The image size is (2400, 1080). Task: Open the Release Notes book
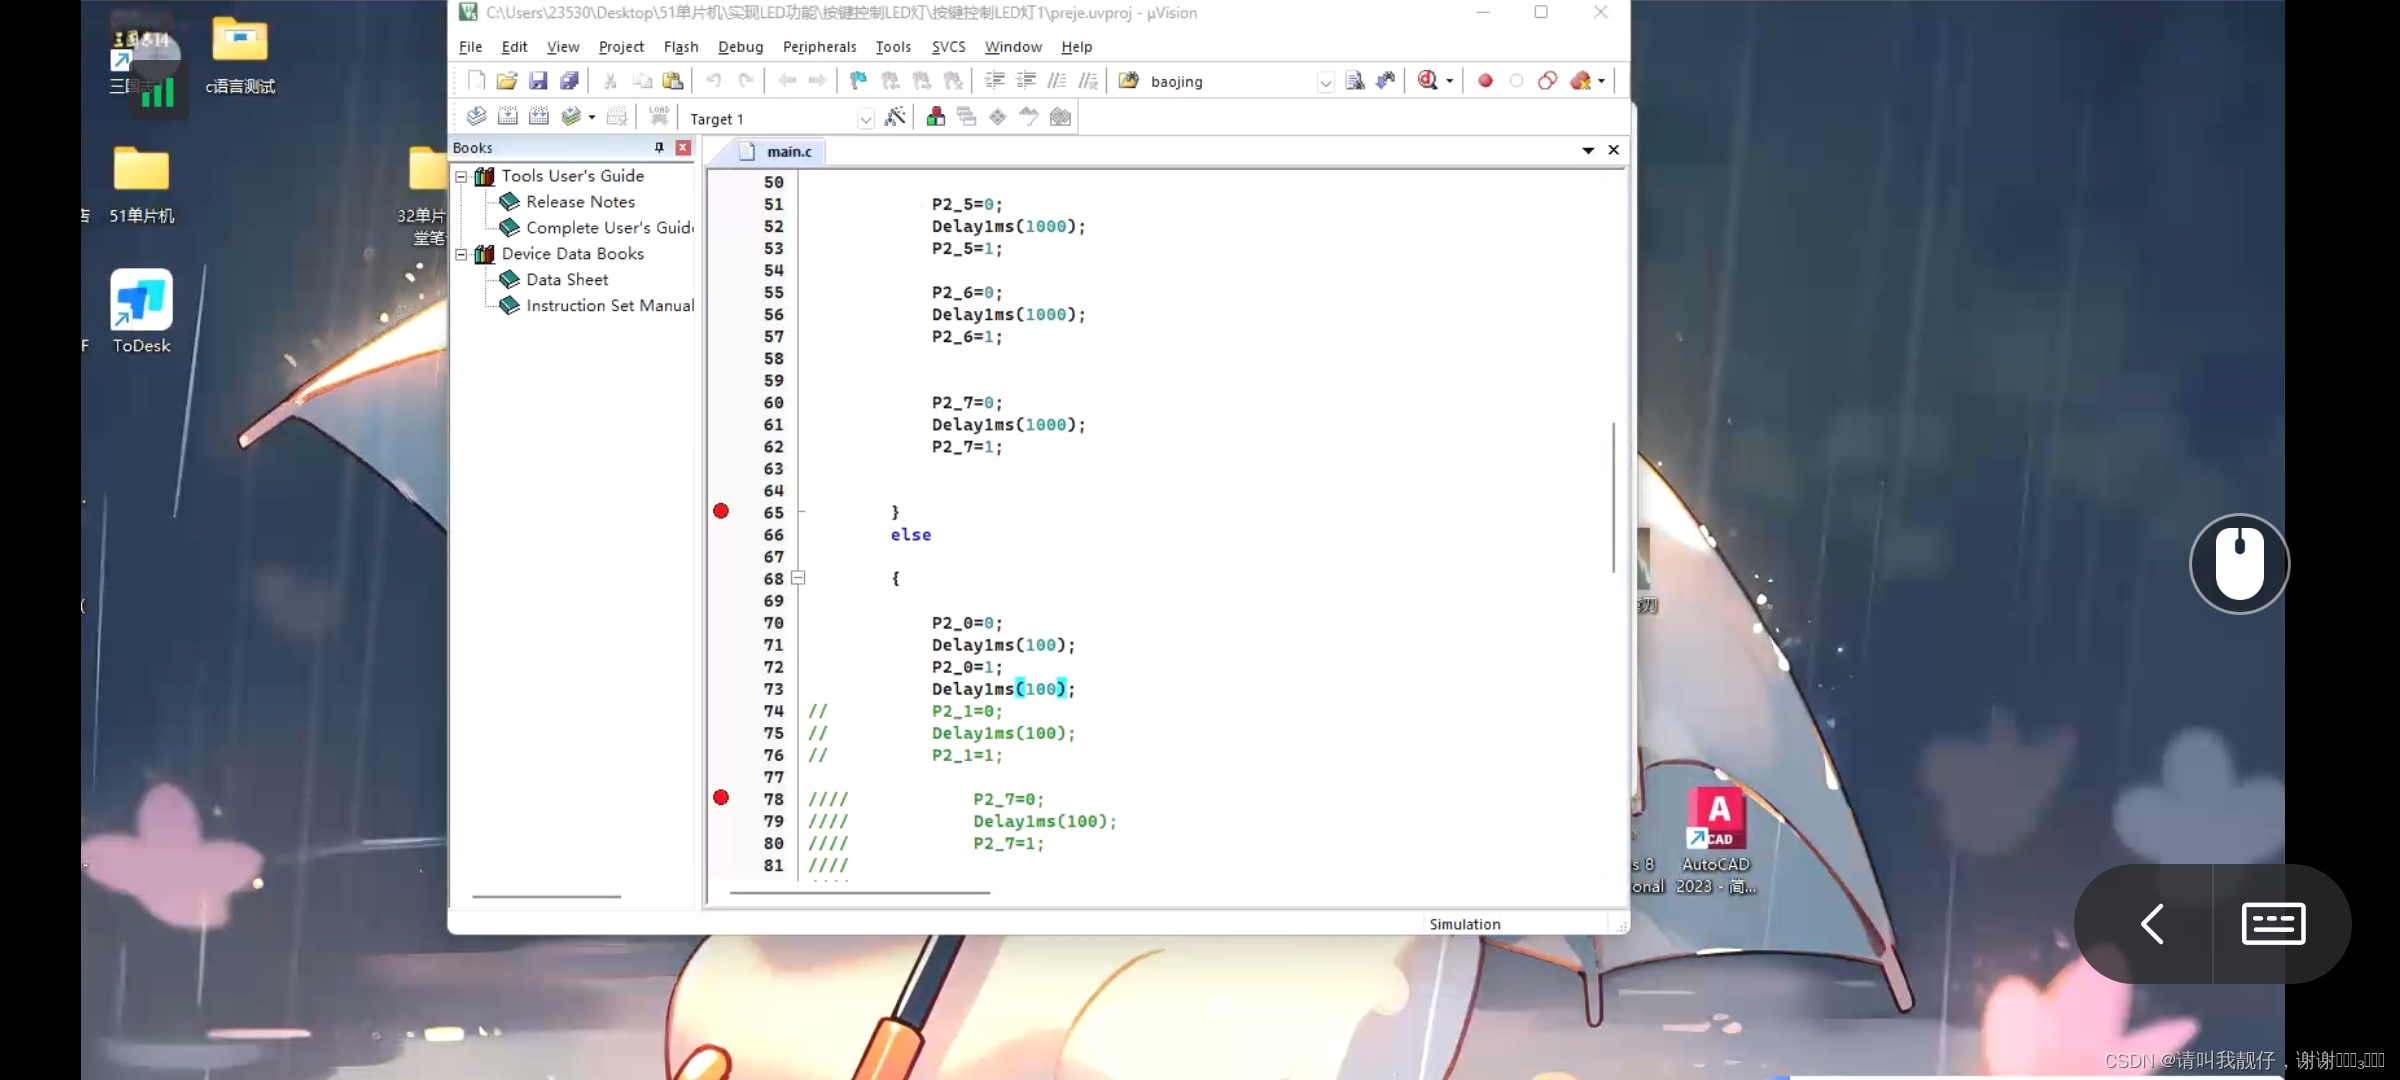[x=580, y=202]
